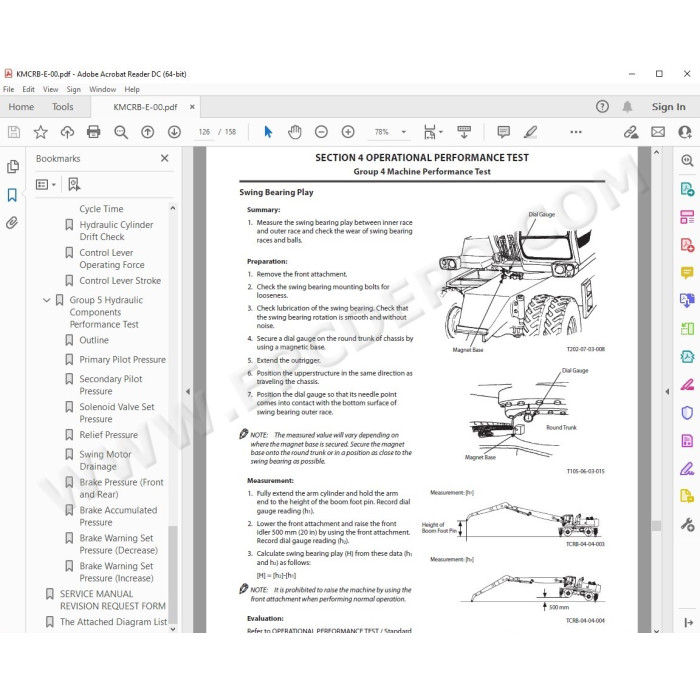
Task: Add file to starred with star icon
Action: [41, 132]
